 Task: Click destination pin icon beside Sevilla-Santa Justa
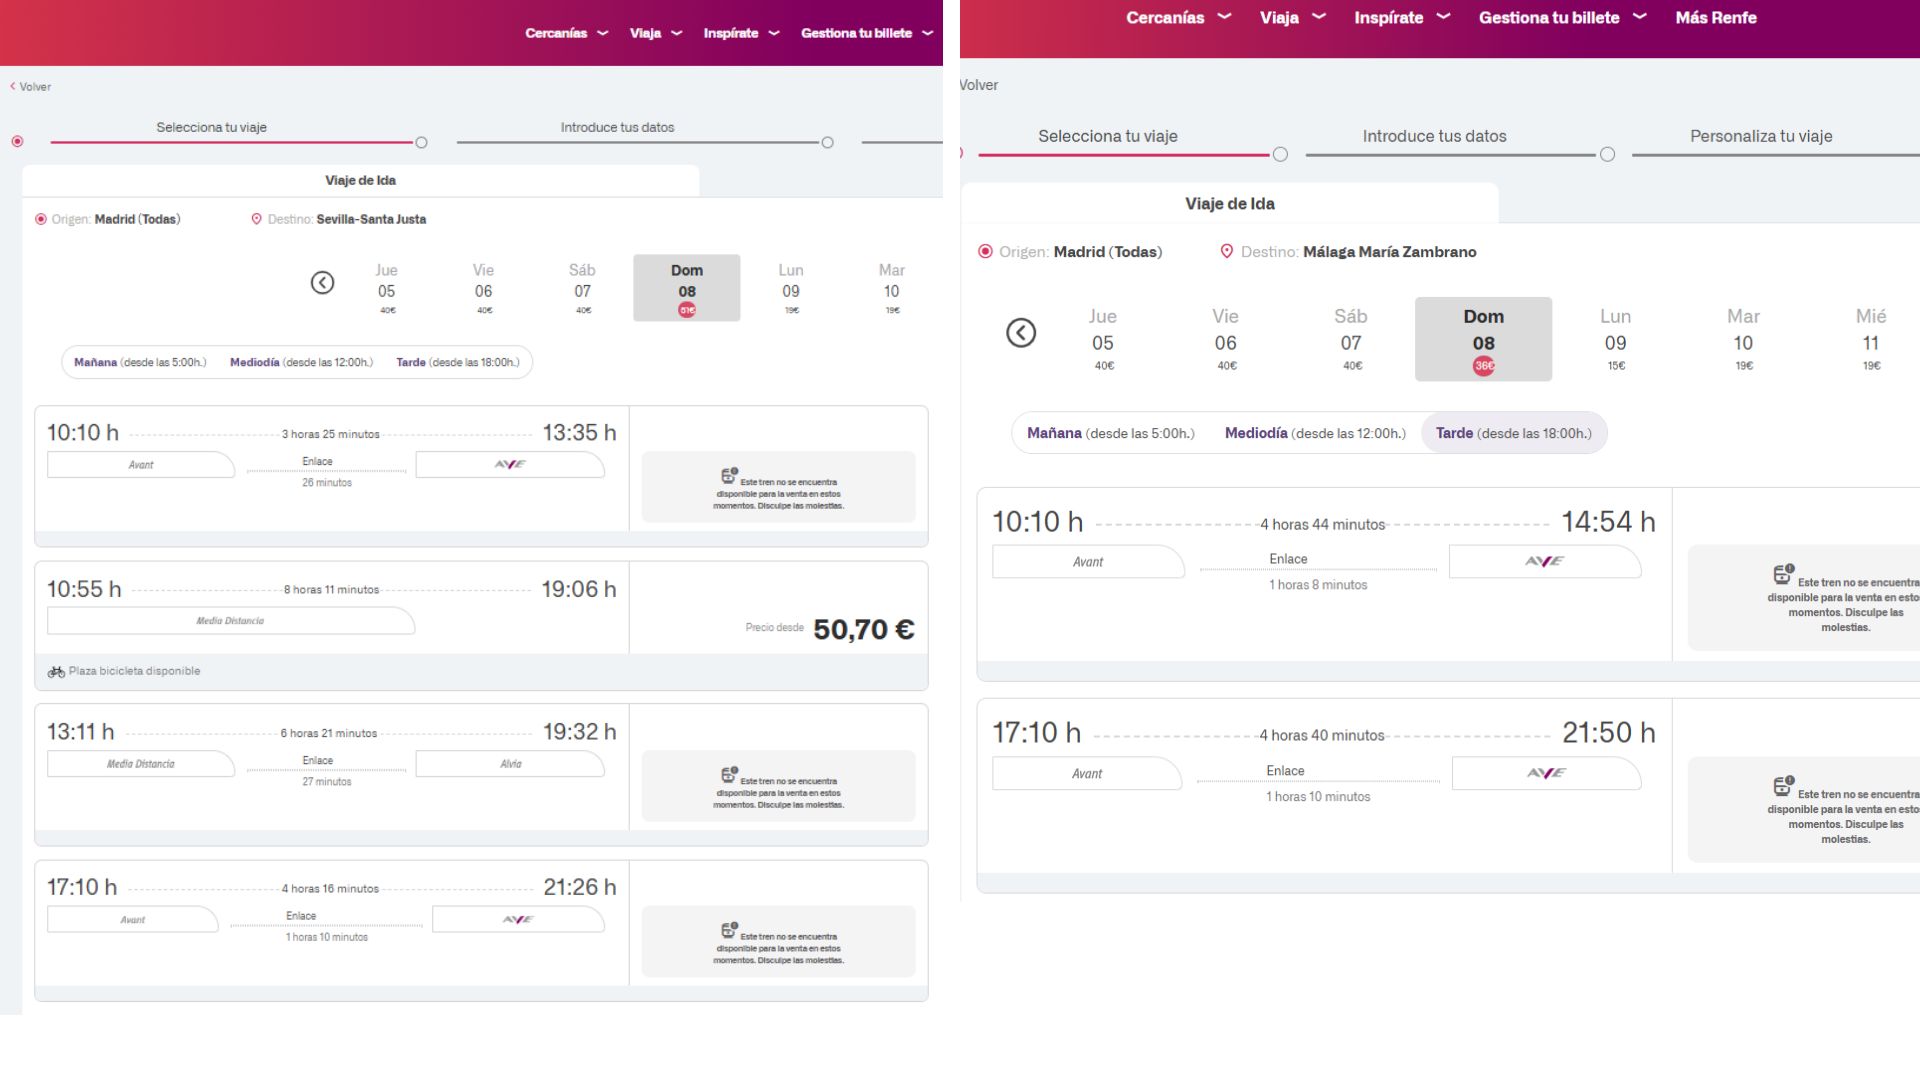click(x=256, y=219)
